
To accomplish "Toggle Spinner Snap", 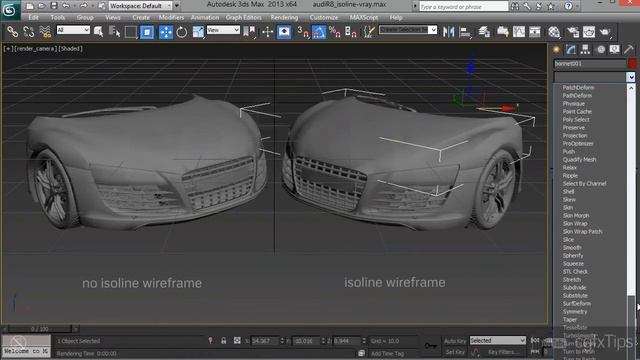I will coord(351,31).
